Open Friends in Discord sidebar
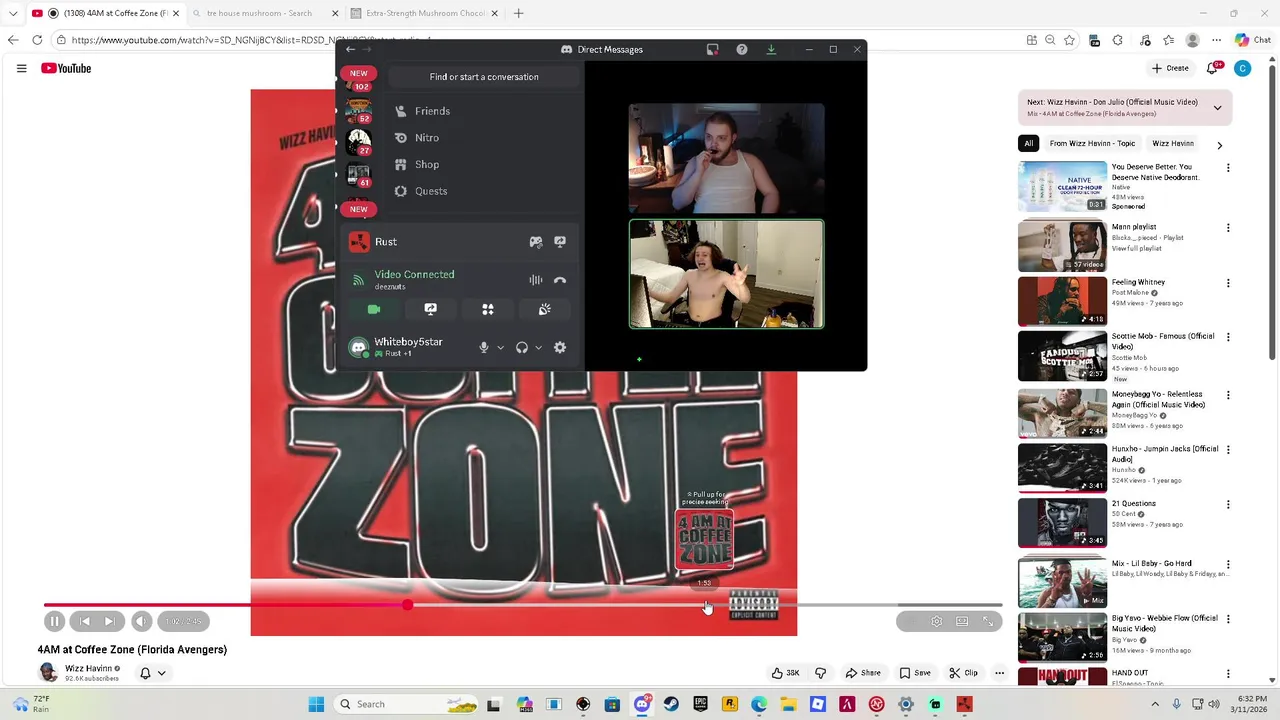Viewport: 1280px width, 720px height. 482,111
